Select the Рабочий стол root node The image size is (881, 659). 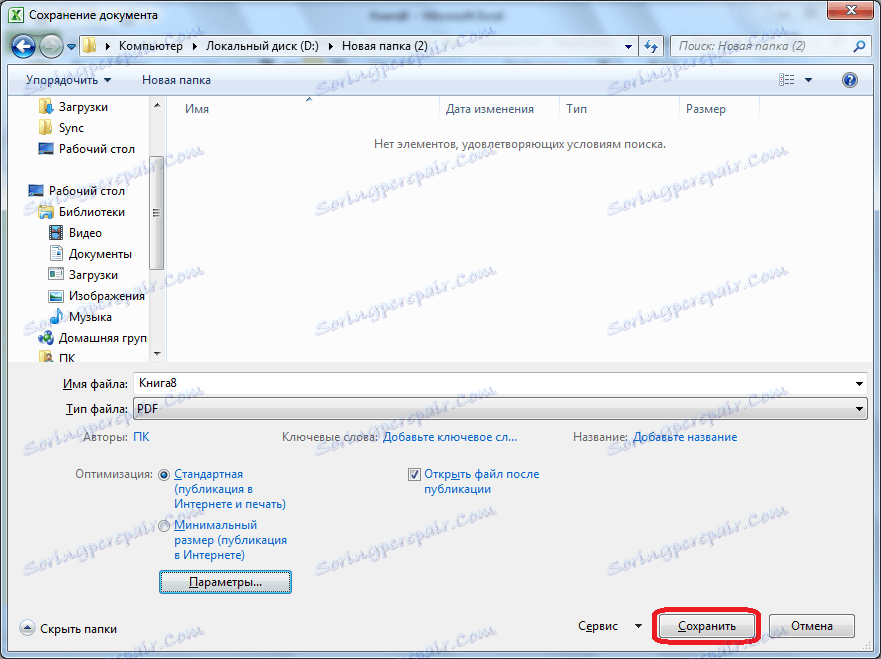87,191
